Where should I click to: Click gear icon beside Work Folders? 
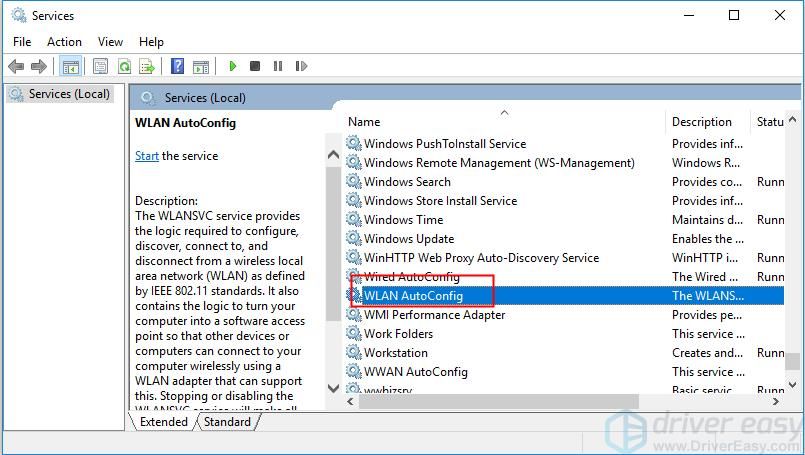click(354, 333)
